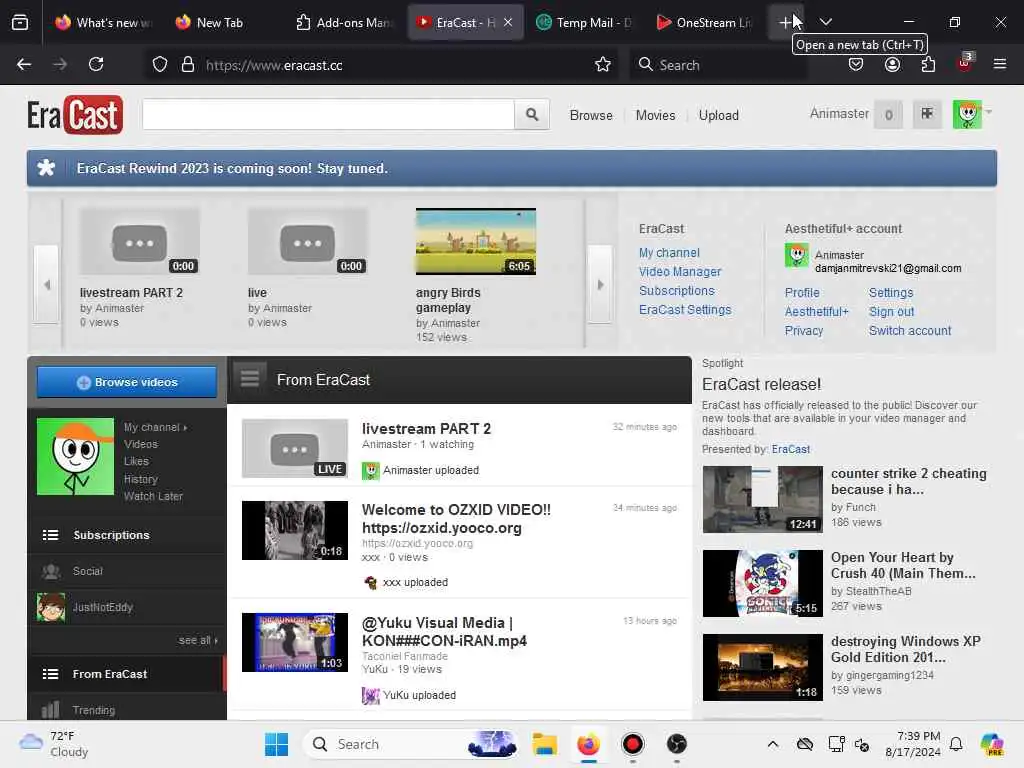
Task: Expand My channel arrow in sidebar
Action: (185, 427)
